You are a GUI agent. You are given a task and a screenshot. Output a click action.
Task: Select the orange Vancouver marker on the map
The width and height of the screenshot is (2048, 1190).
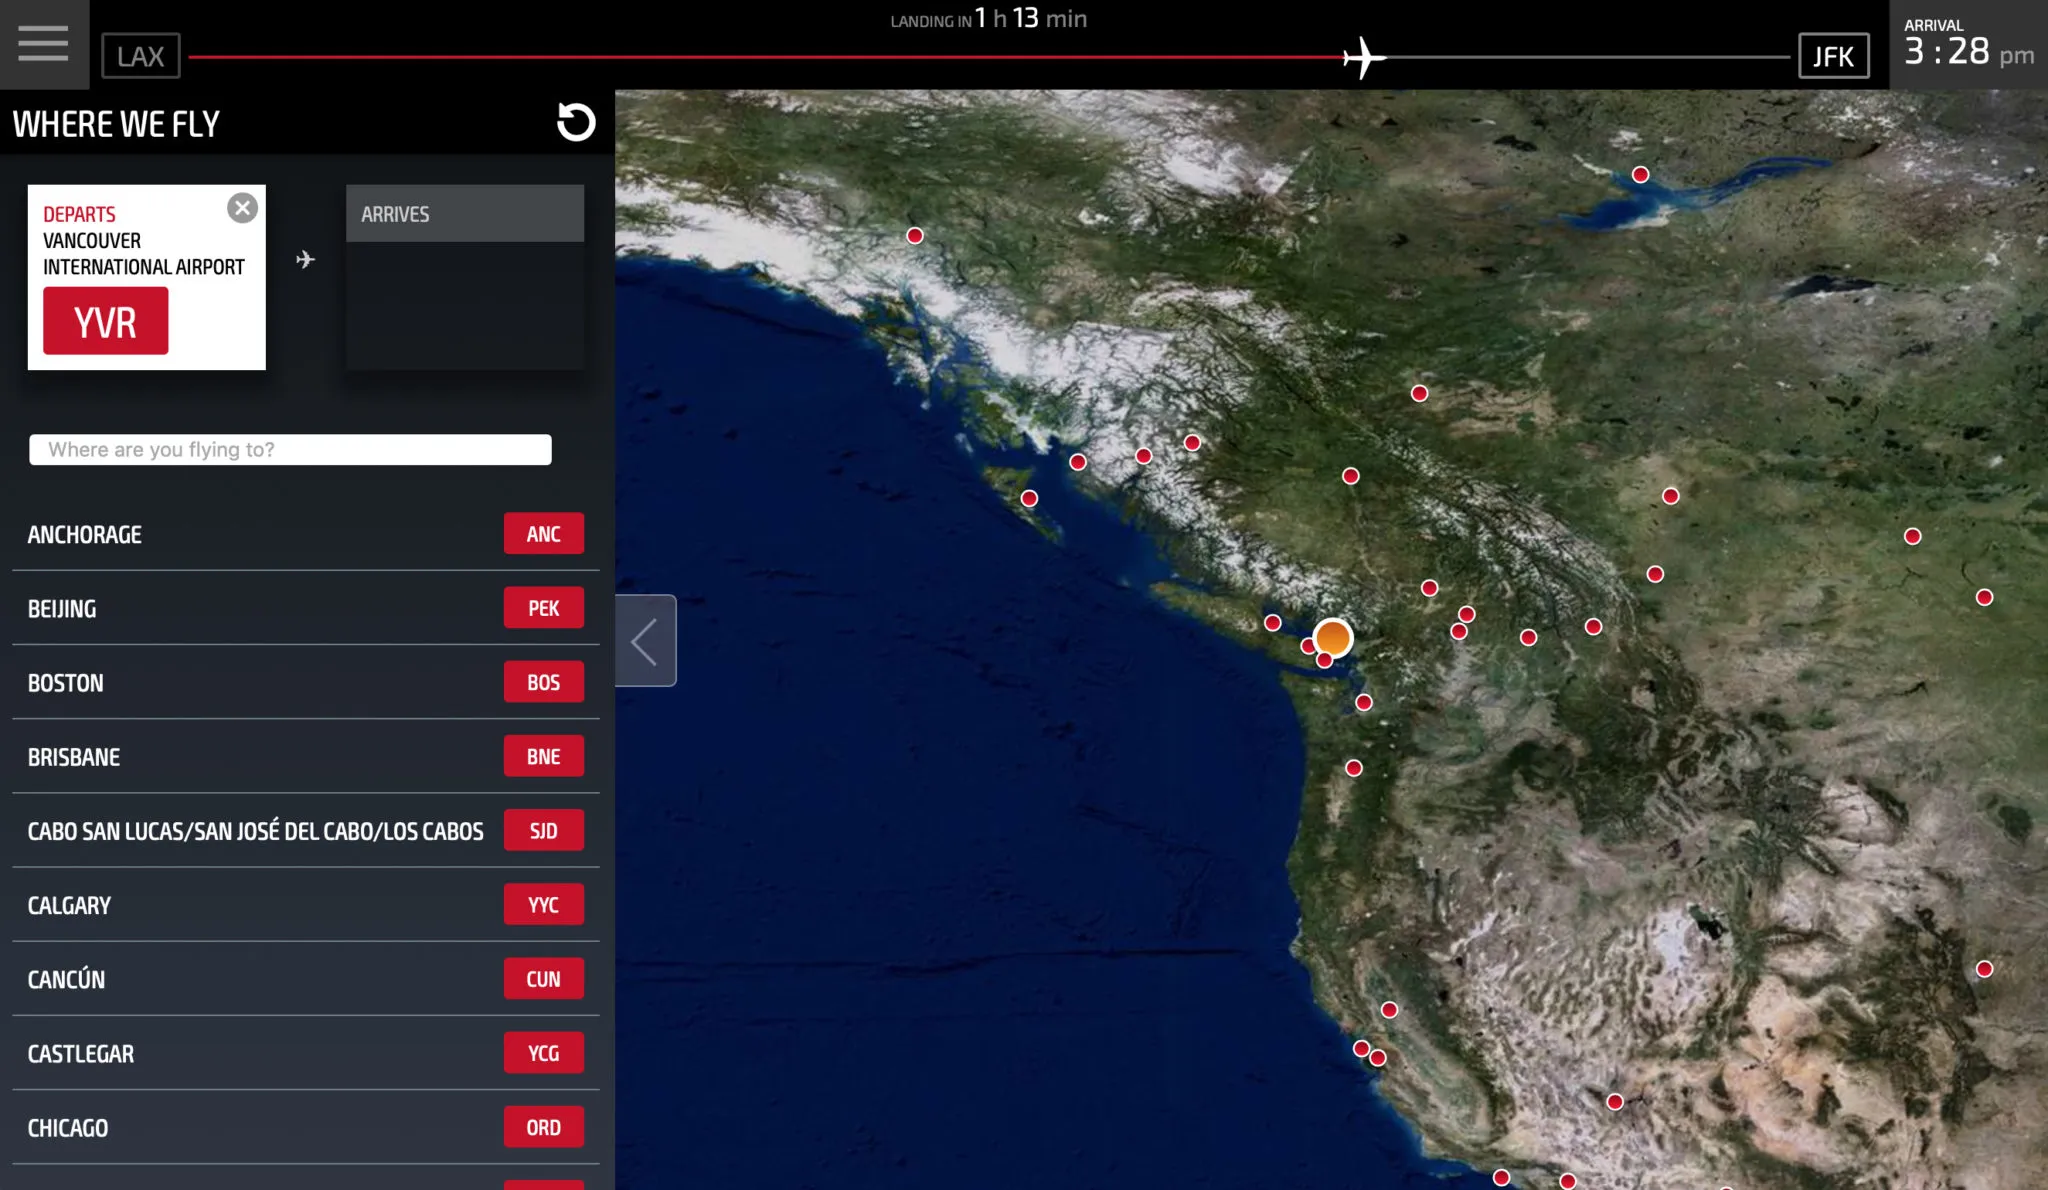click(1333, 637)
